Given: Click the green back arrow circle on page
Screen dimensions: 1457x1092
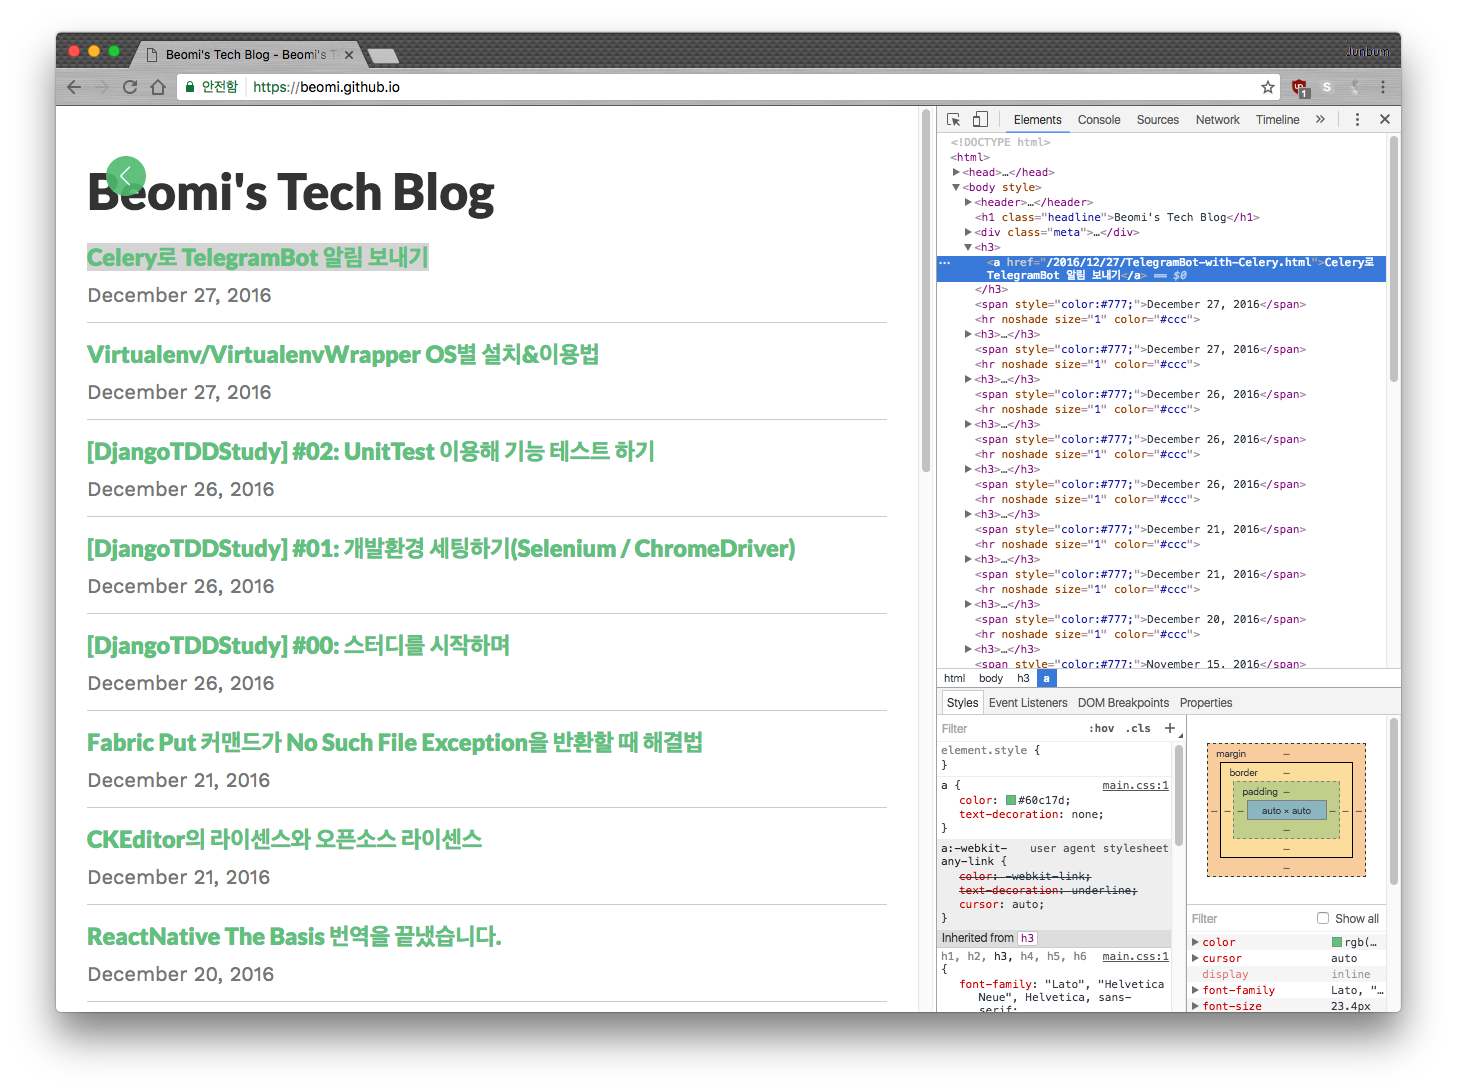Looking at the screenshot, I should click(126, 176).
